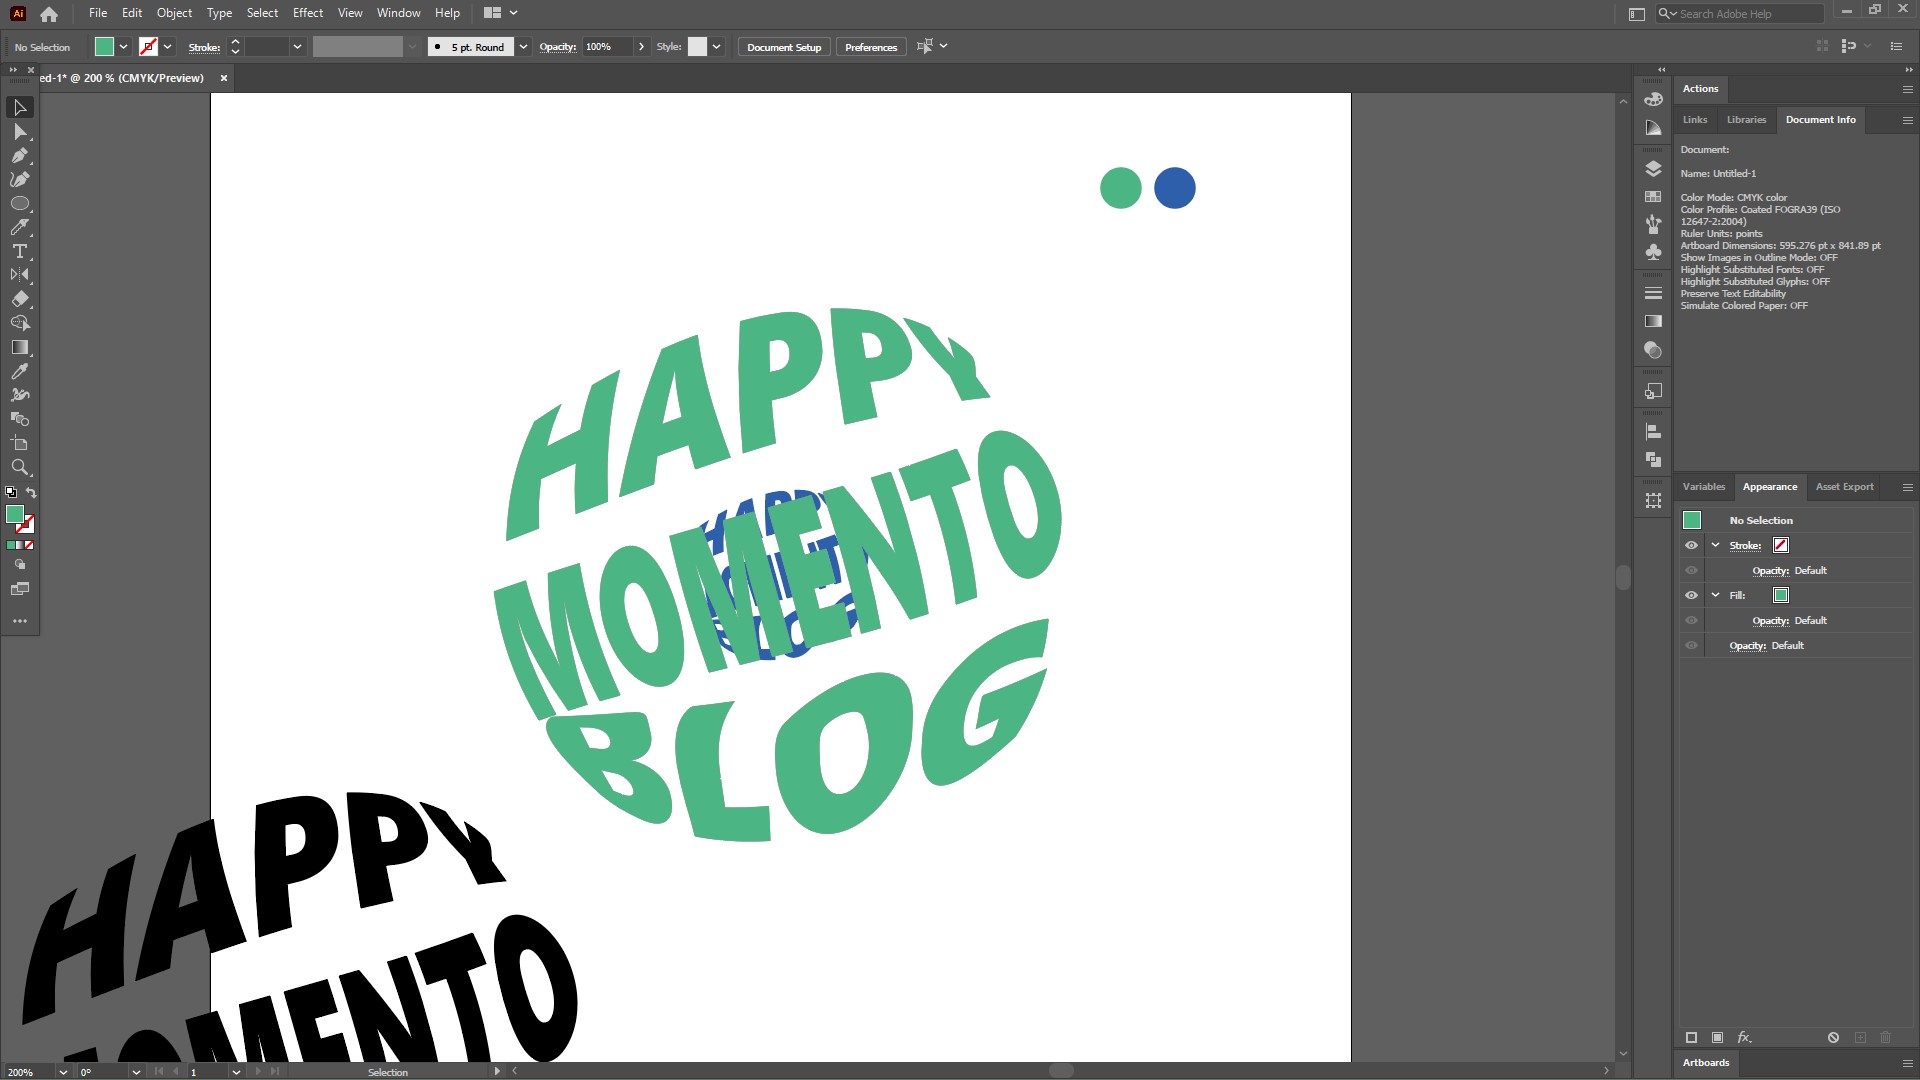The image size is (1920, 1080).
Task: Open graphic Style dropdown
Action: coord(716,47)
